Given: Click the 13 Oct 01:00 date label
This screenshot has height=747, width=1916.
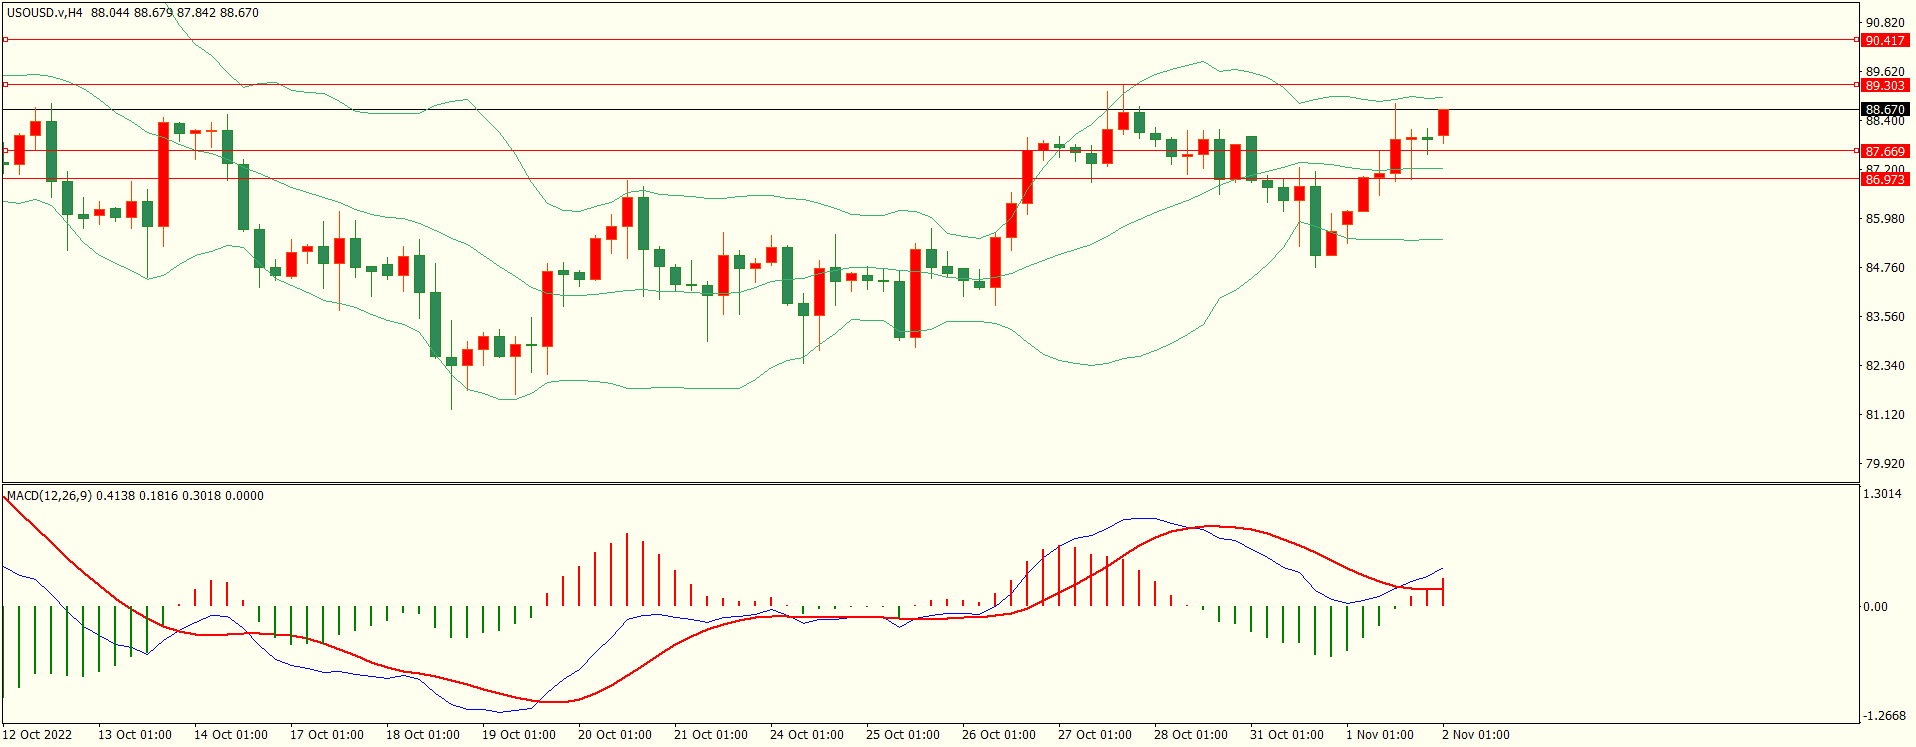Looking at the screenshot, I should tap(135, 735).
